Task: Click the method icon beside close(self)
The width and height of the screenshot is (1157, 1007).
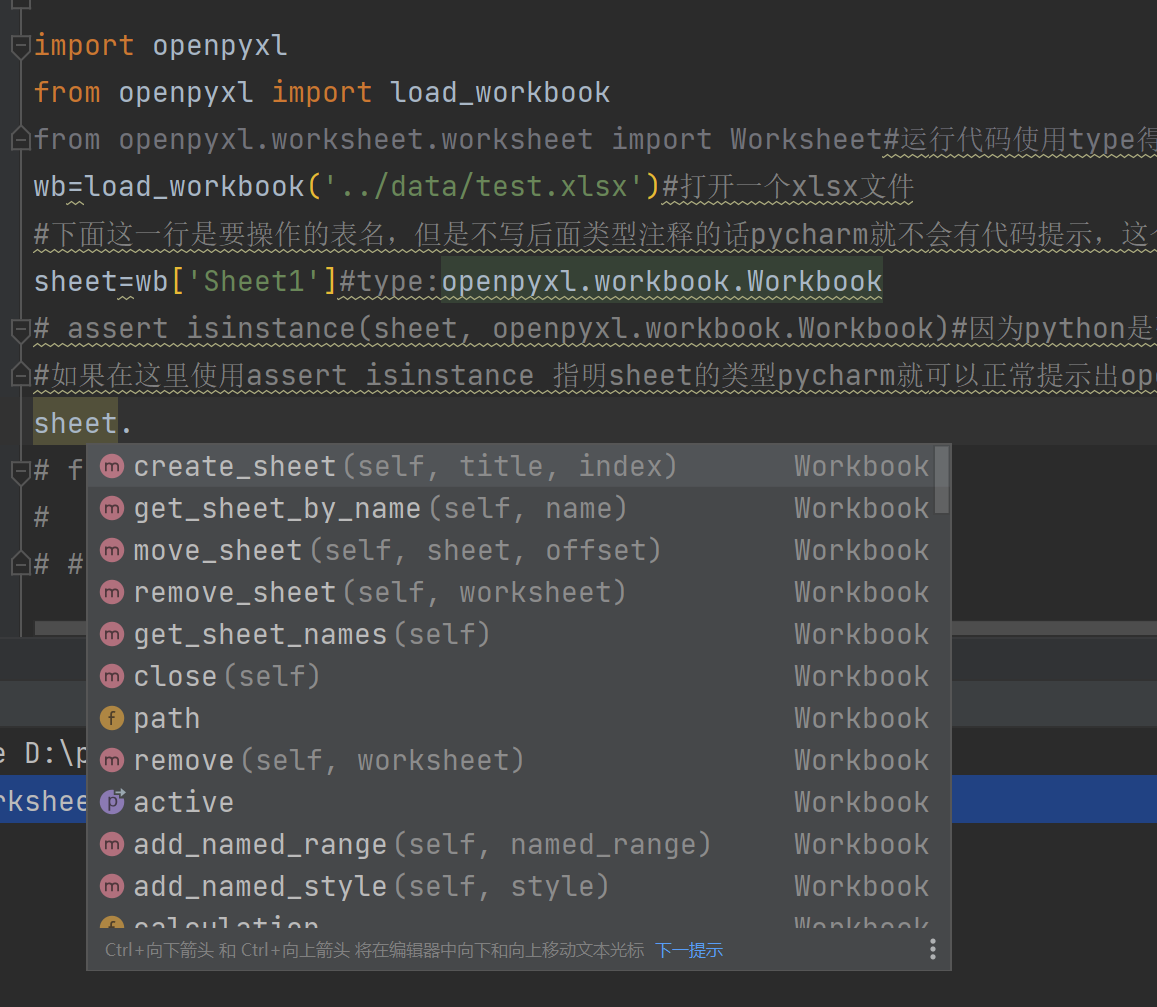Action: coord(112,676)
